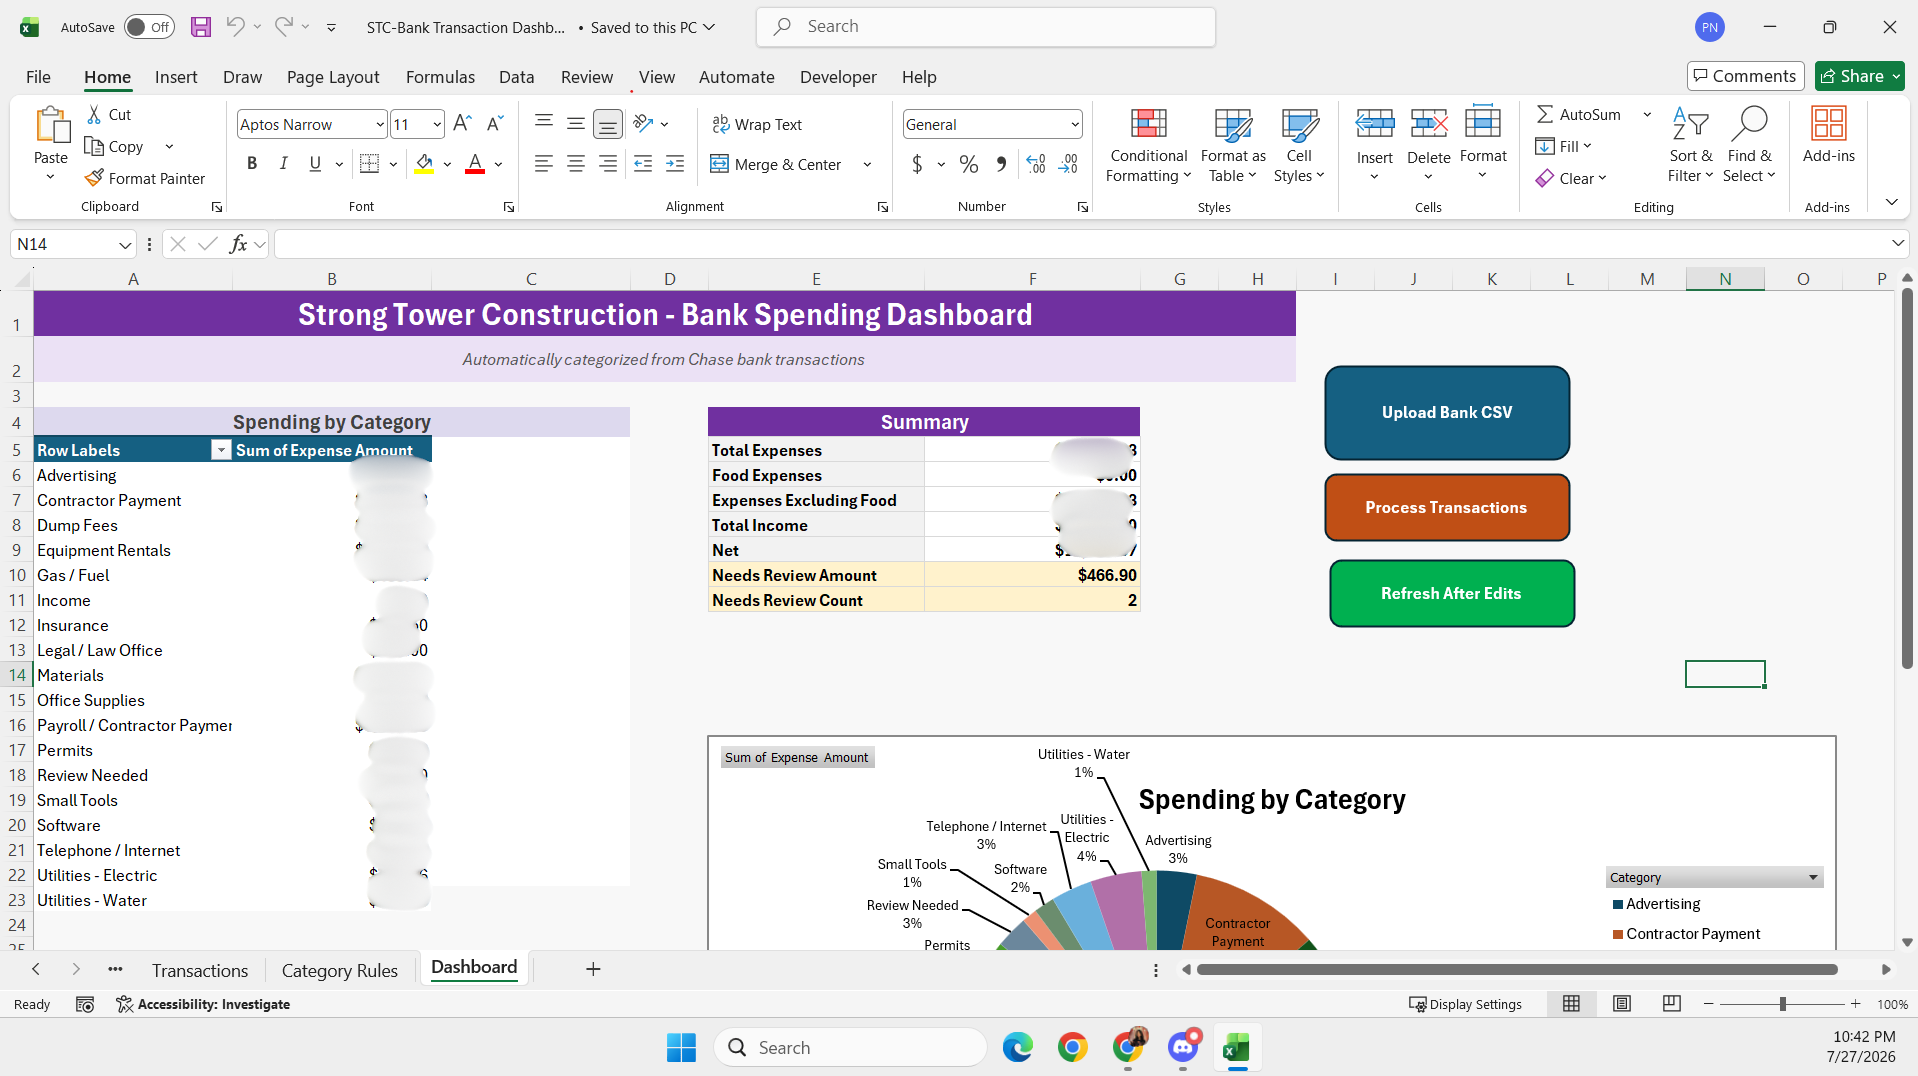Viewport: 1918px width, 1076px height.
Task: Click the Share button
Action: [x=1859, y=76]
